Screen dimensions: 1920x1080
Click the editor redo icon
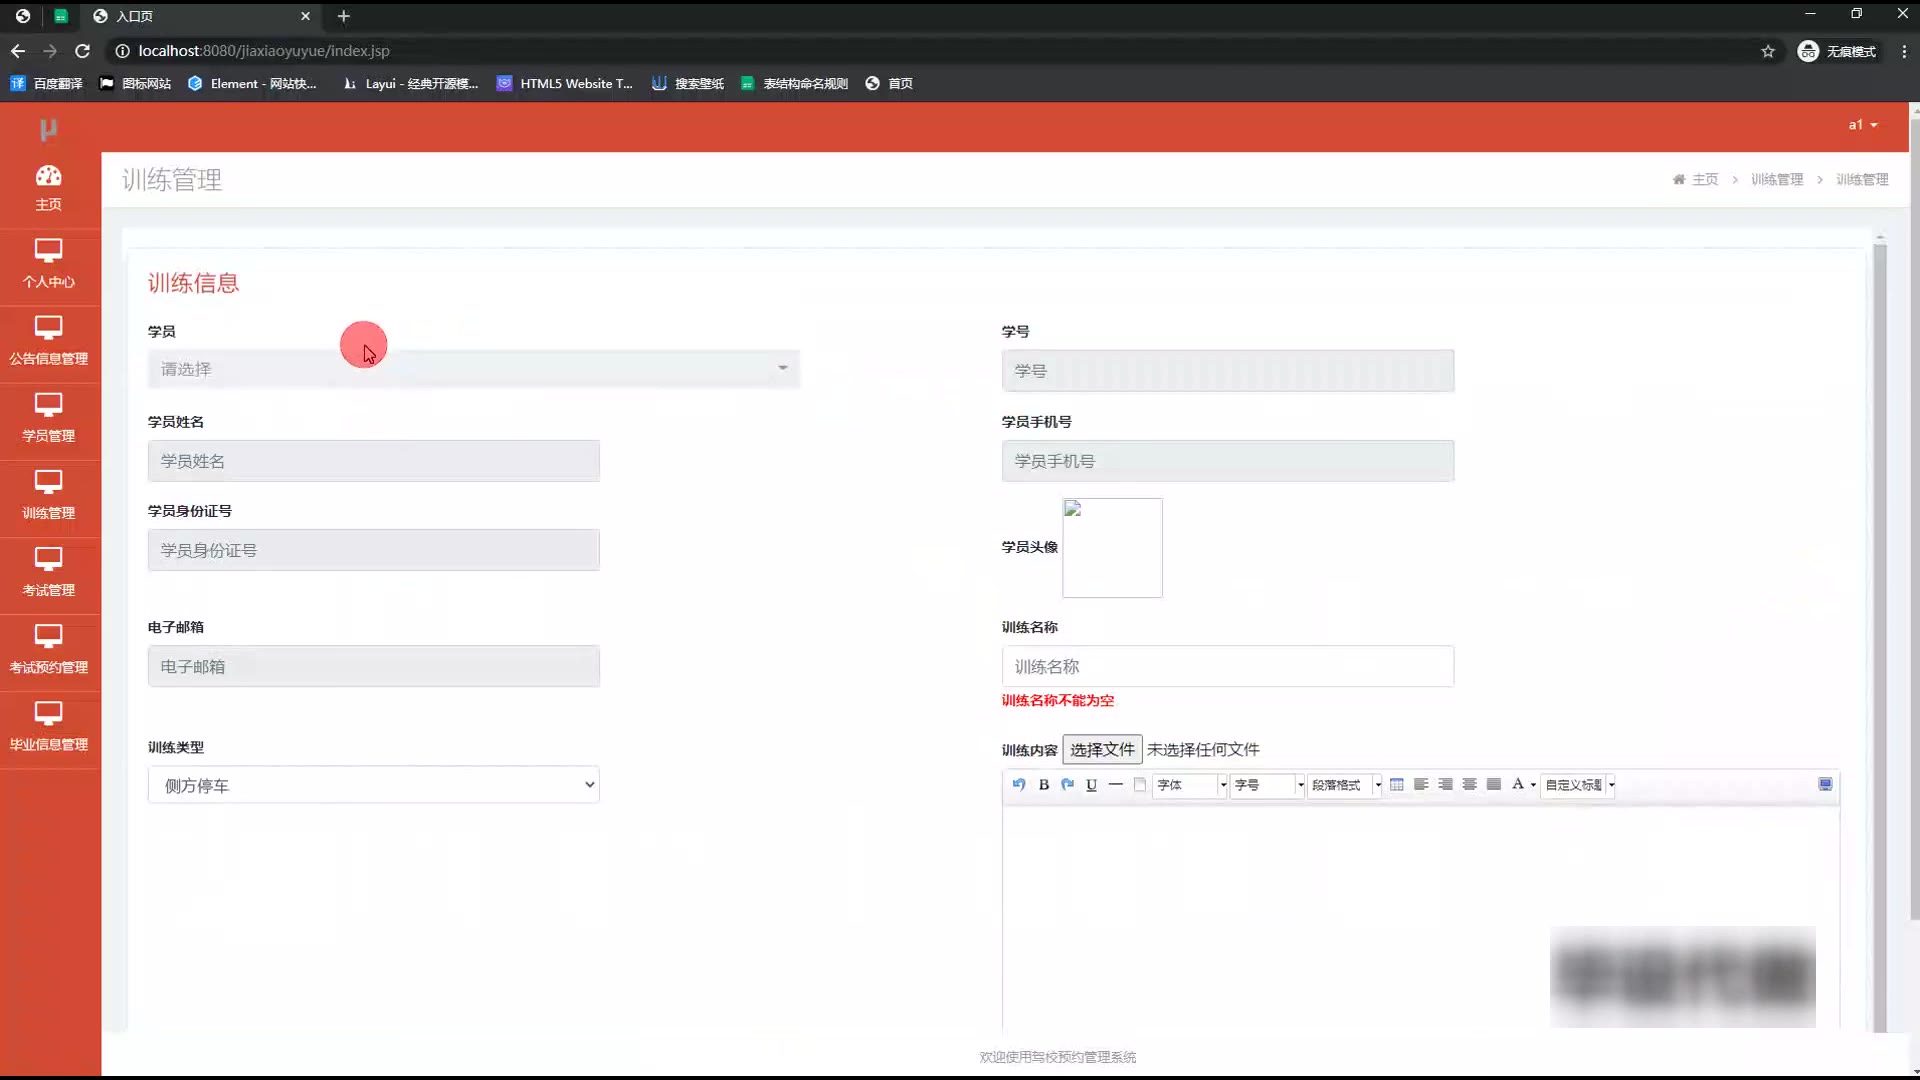[1067, 785]
